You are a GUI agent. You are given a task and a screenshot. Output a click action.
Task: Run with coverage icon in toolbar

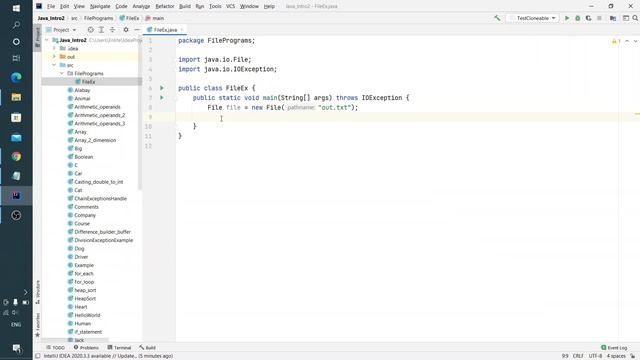click(588, 18)
